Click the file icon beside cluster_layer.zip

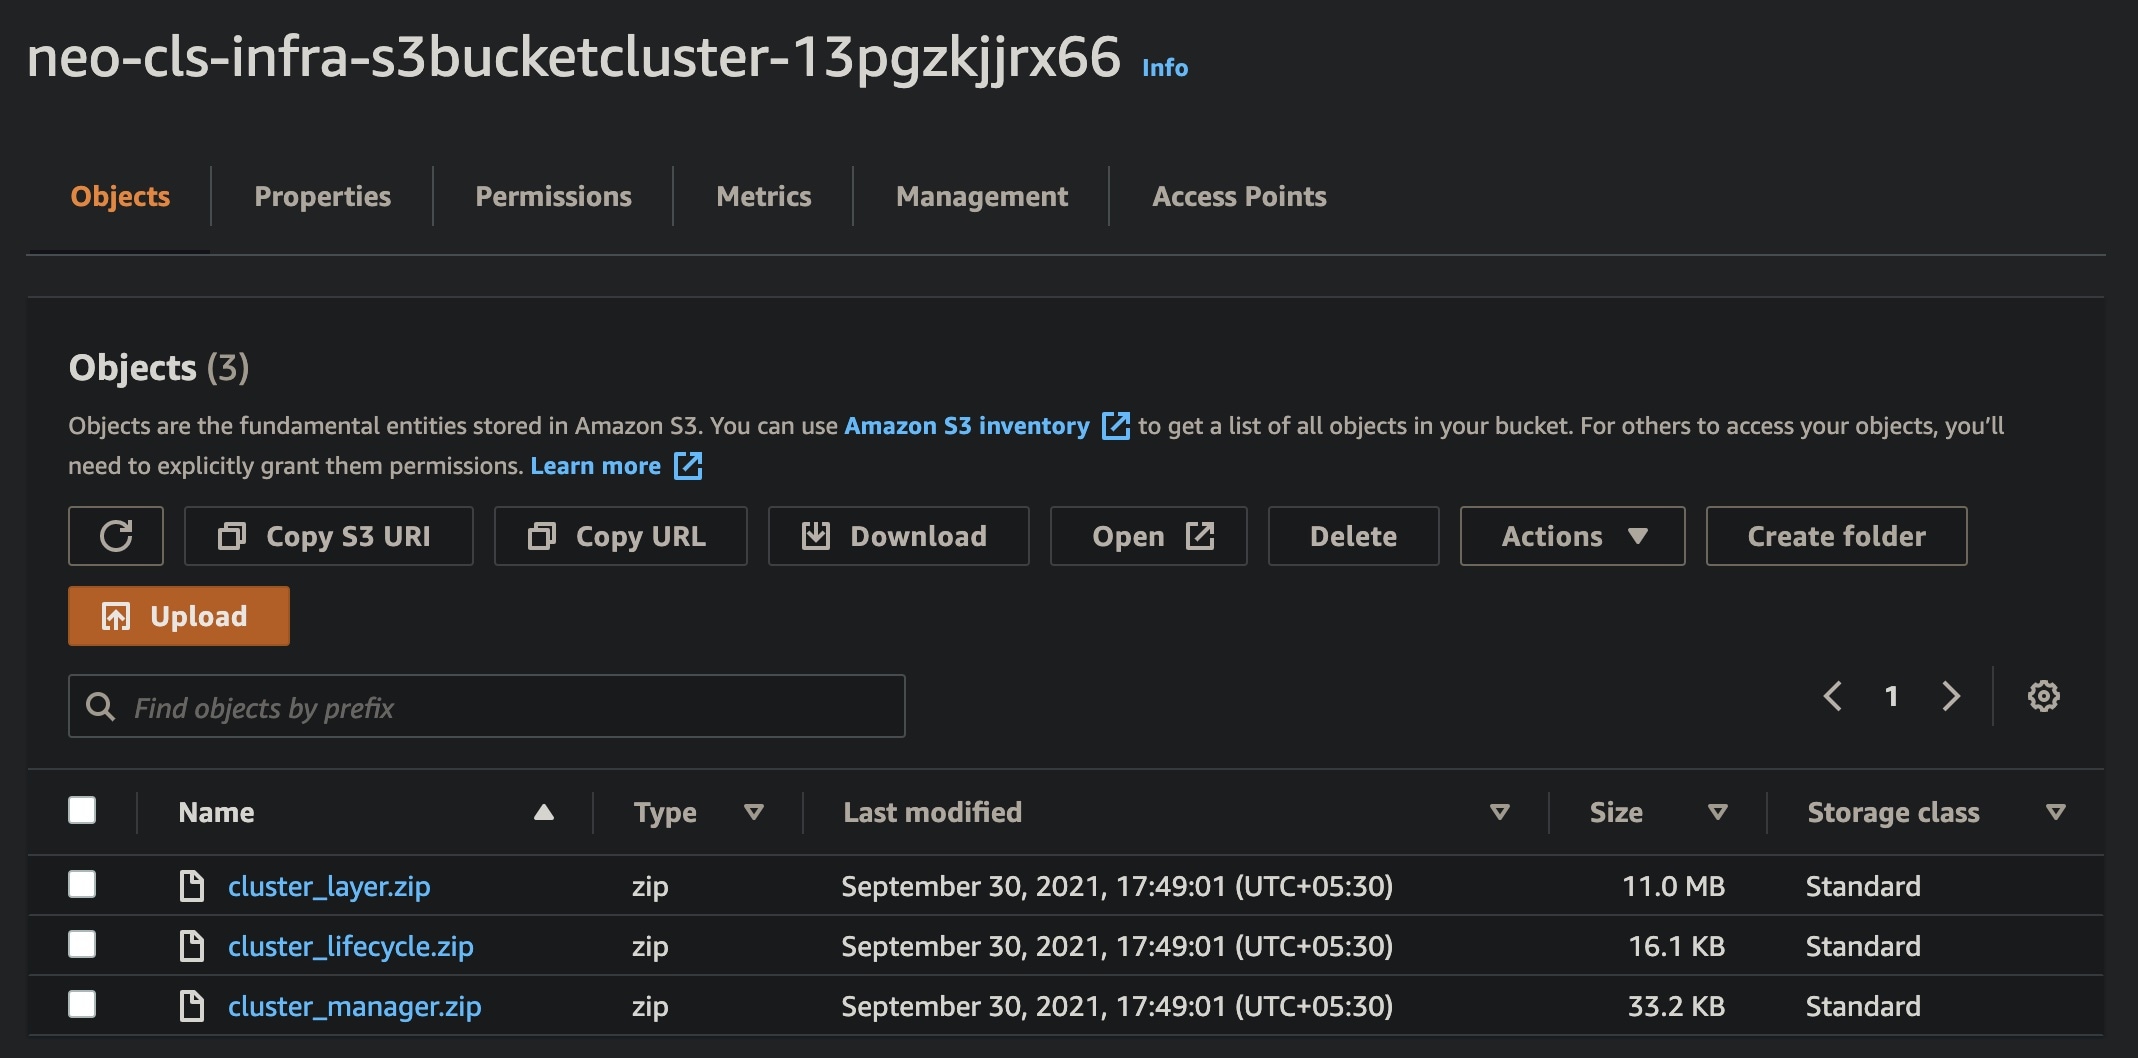(191, 886)
